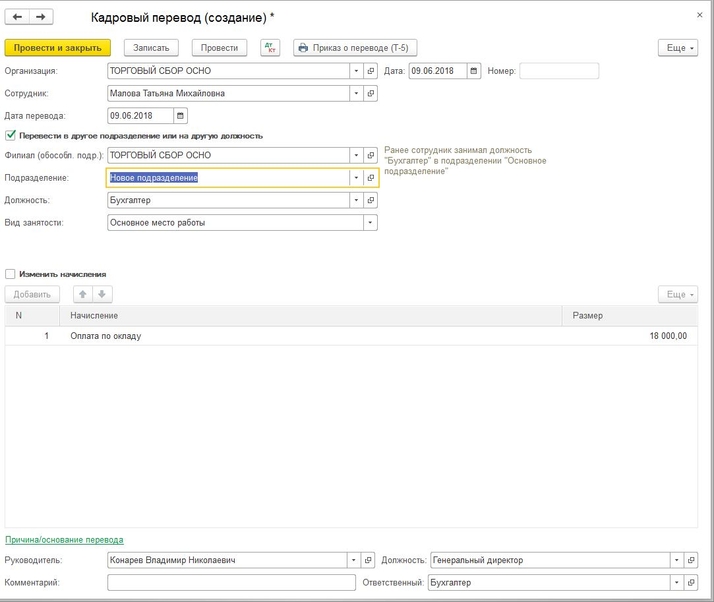The image size is (714, 602).
Task: Open Организация record via open-form icon
Action: tap(370, 71)
